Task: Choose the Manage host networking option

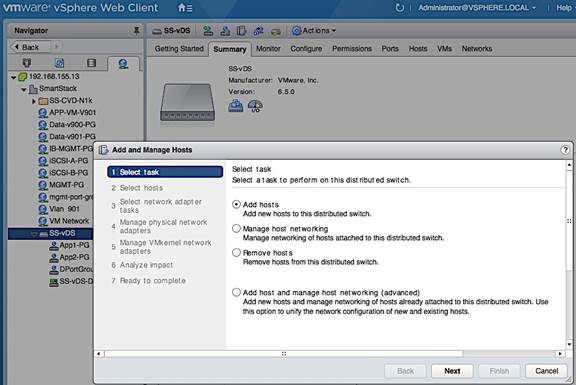Action: click(x=236, y=229)
